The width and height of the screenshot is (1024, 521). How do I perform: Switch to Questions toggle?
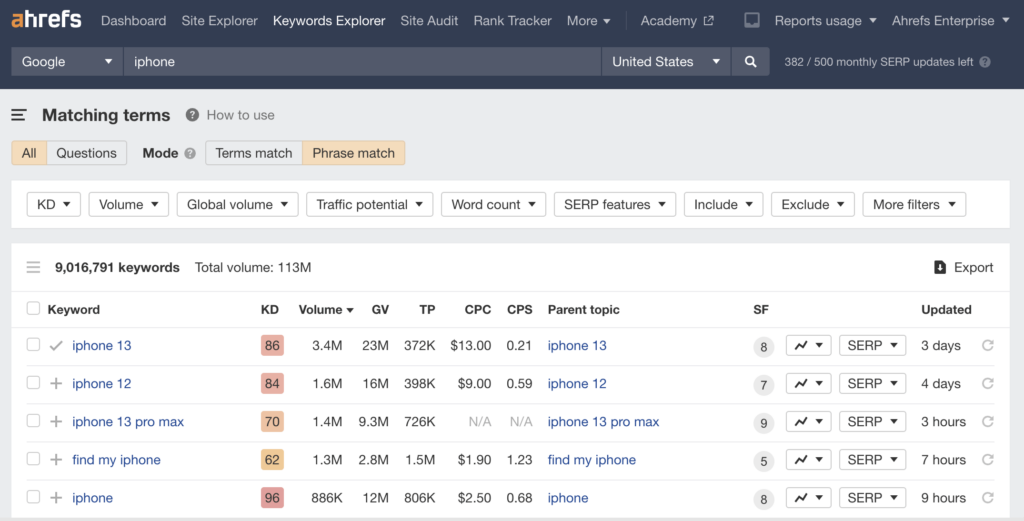pyautogui.click(x=86, y=153)
